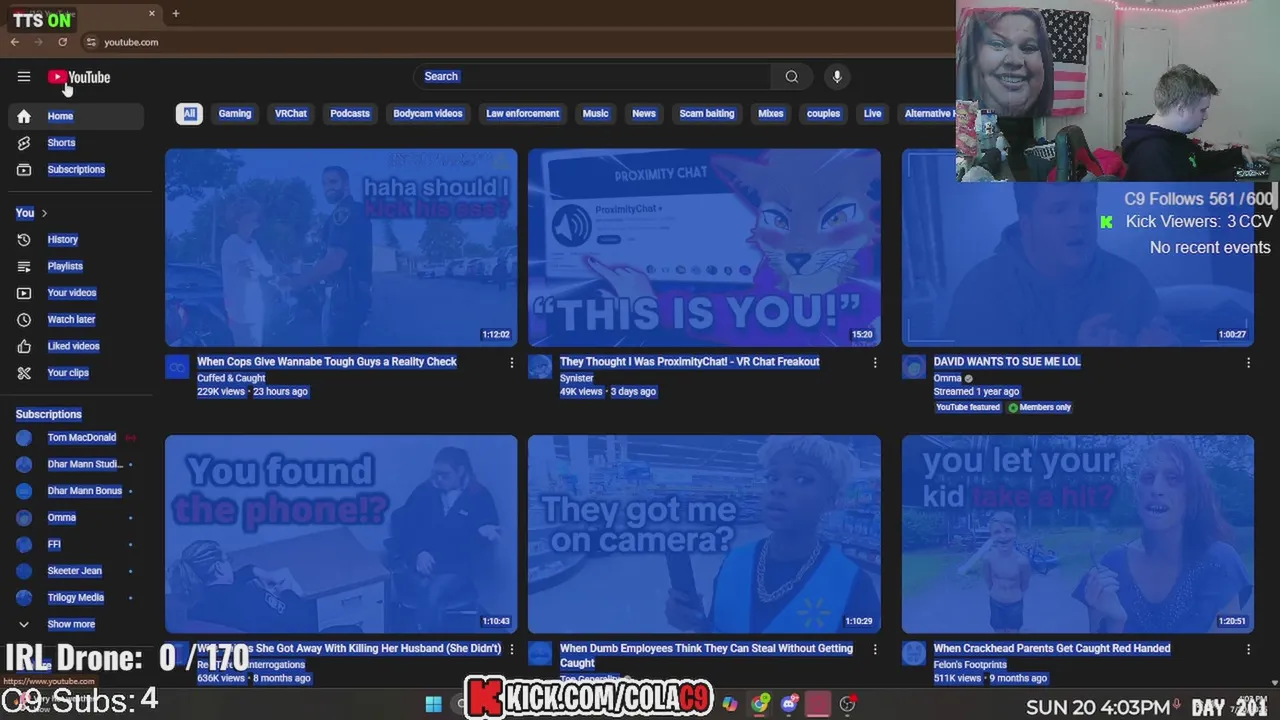This screenshot has width=1280, height=720.
Task: Open options for DAVID WANTS TO SUE video
Action: pyautogui.click(x=1248, y=363)
